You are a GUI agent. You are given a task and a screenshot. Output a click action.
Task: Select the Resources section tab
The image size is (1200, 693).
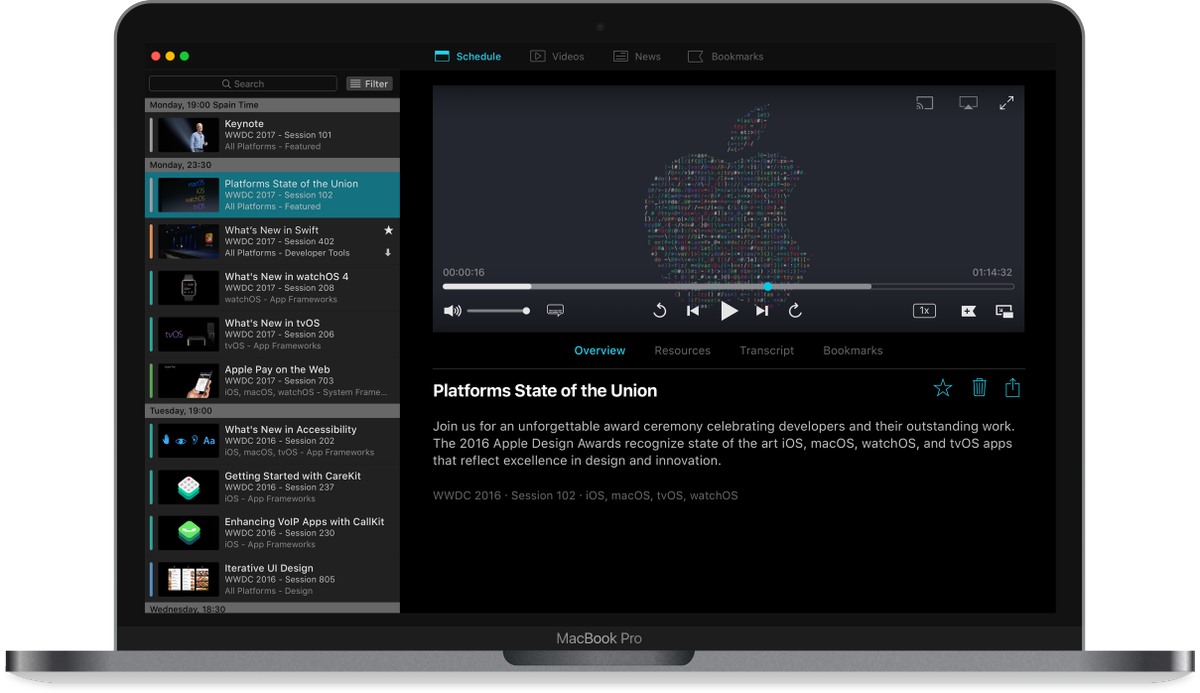coord(683,351)
